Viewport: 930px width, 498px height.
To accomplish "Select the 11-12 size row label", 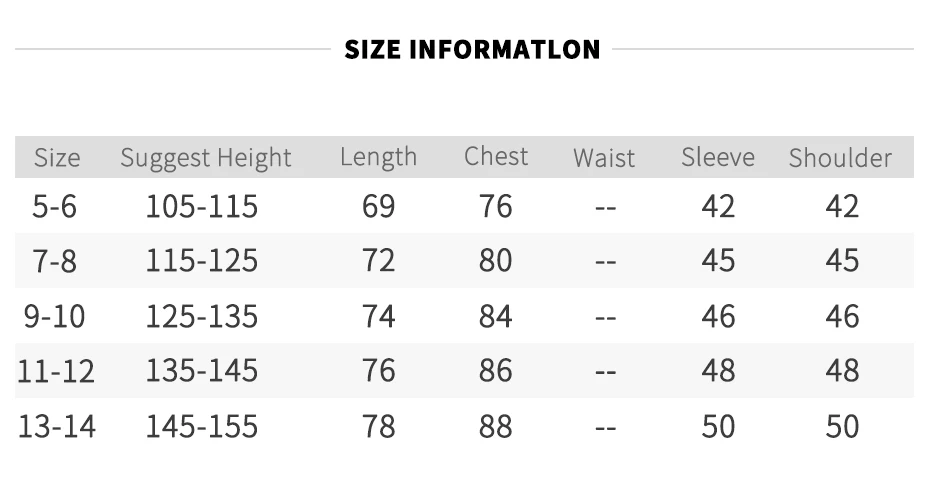I will (x=56, y=371).
